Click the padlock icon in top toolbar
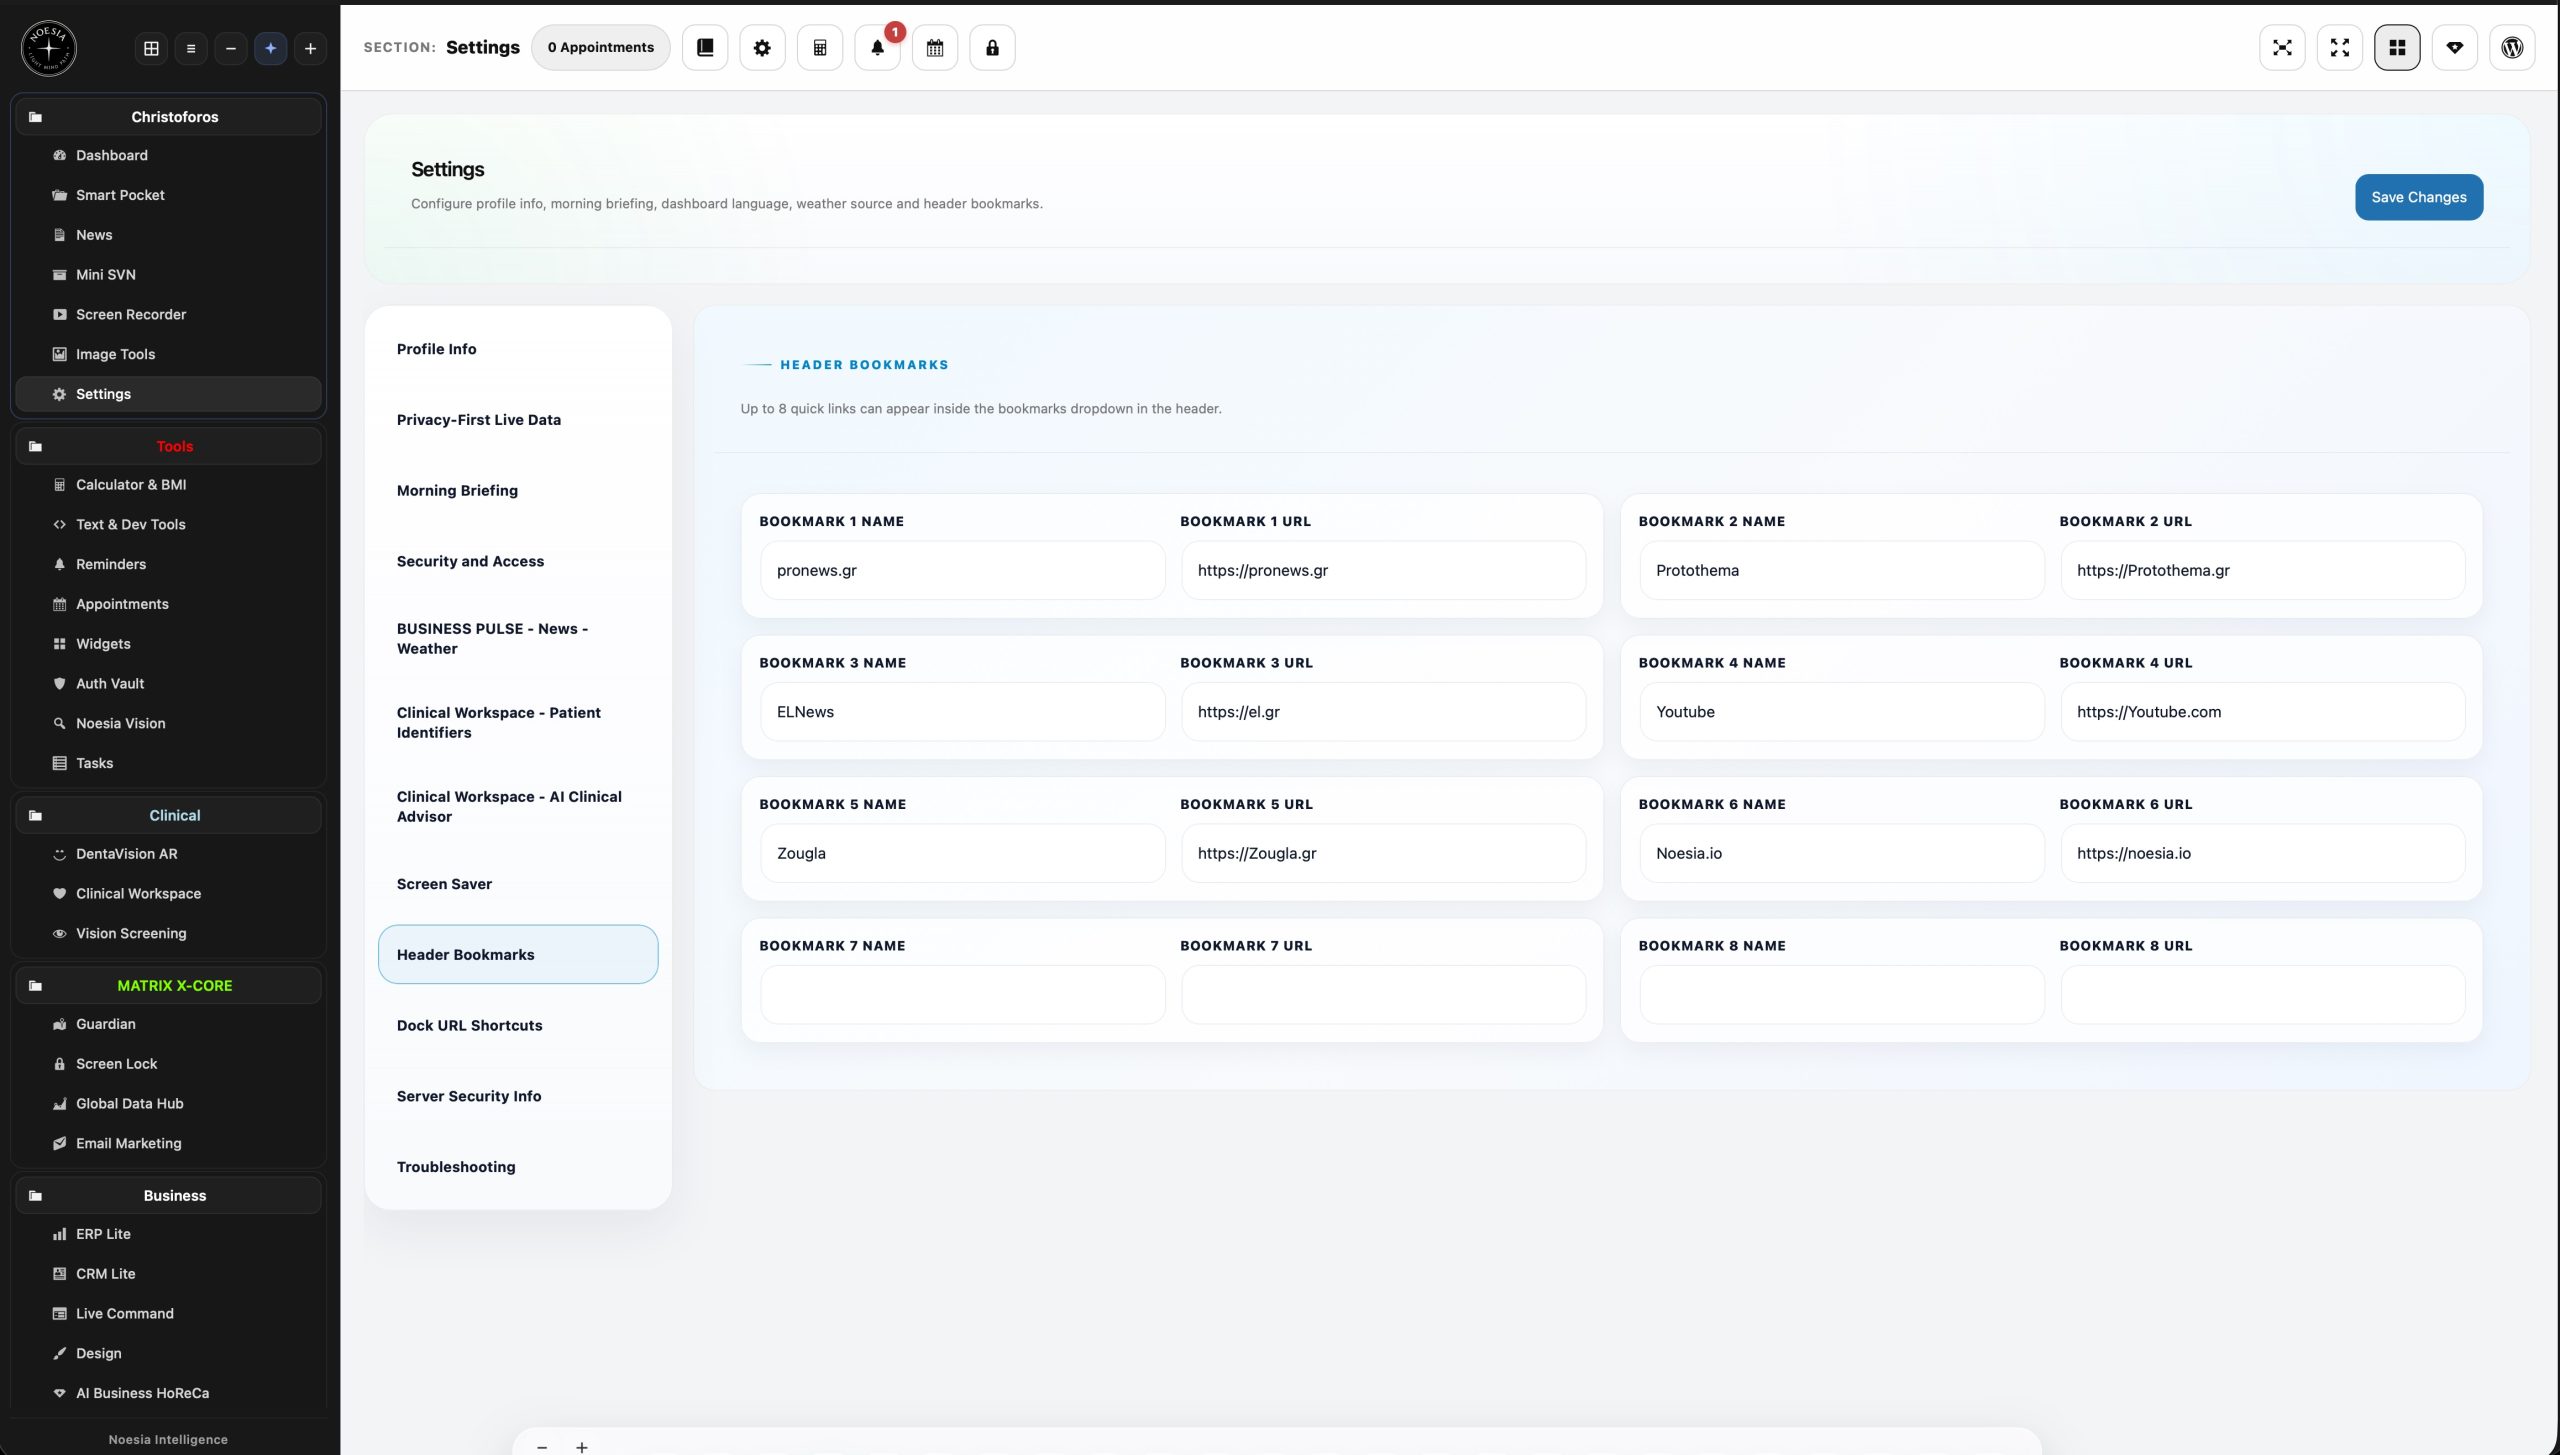The image size is (2560, 1455). coord(992,47)
